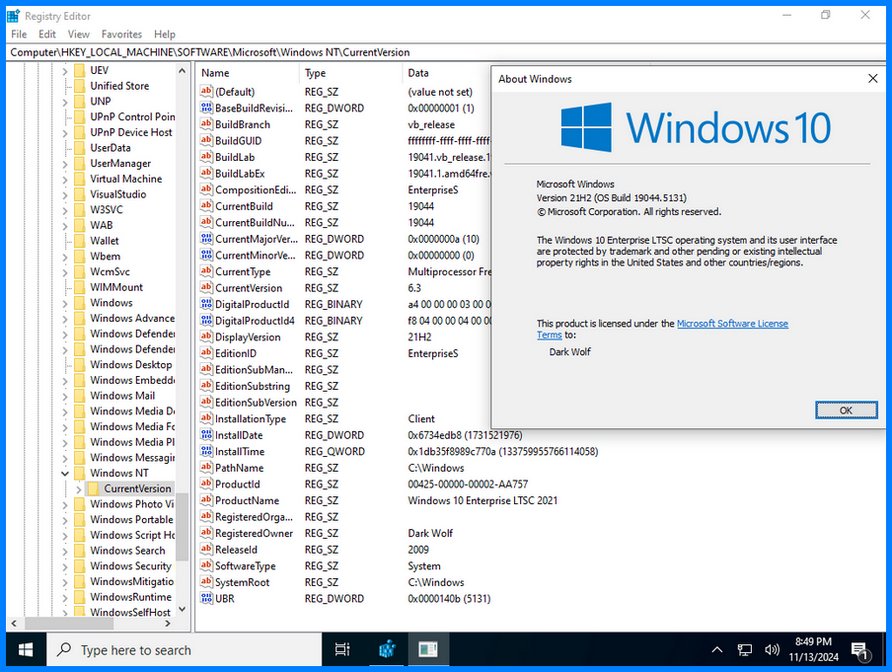
Task: Click the DigitalProductId binary value icon
Action: 206,304
